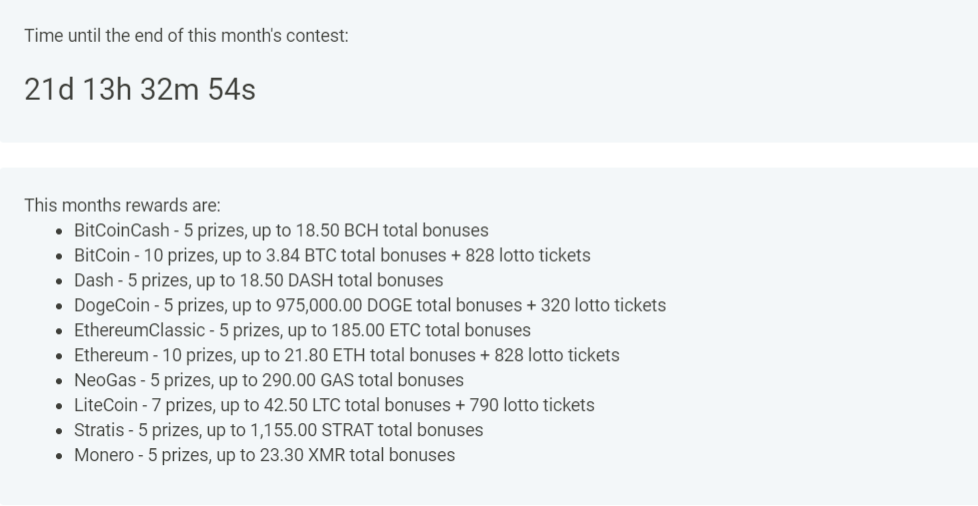Click the LiteCoin 42.50 LTC entry

pyautogui.click(x=334, y=405)
